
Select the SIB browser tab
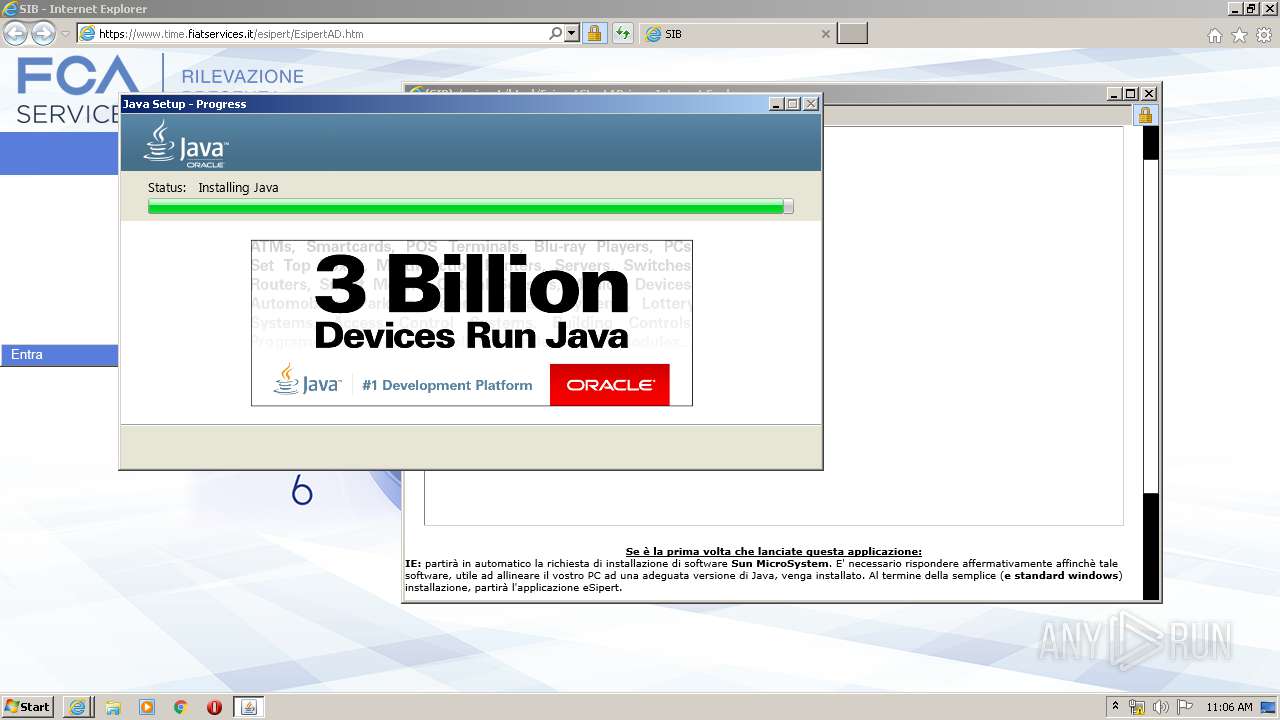(738, 34)
